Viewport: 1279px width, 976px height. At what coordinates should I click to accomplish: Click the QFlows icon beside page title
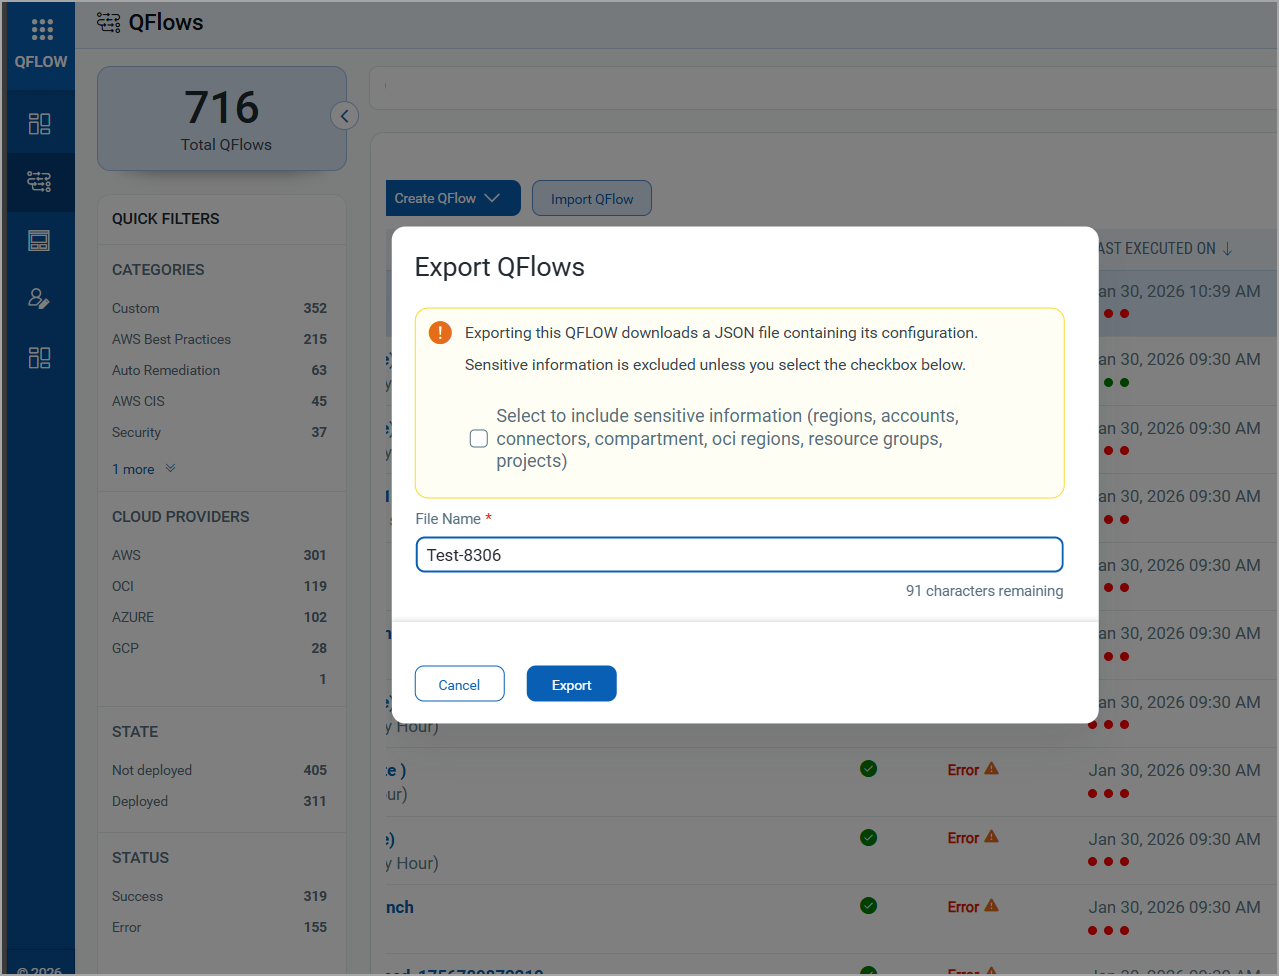108,22
